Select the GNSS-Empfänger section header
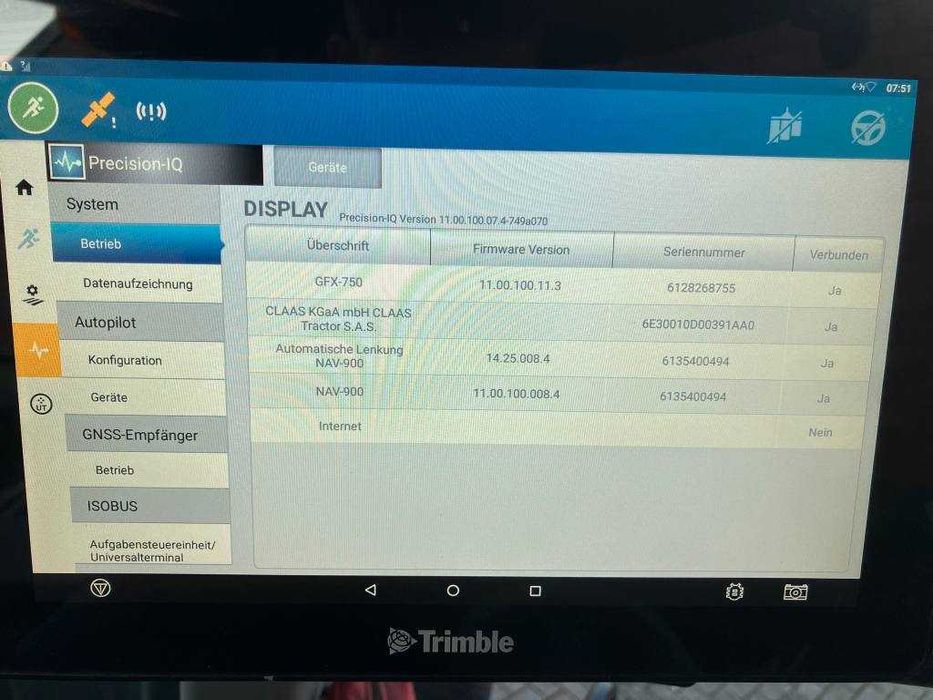This screenshot has height=700, width=933. pos(146,435)
